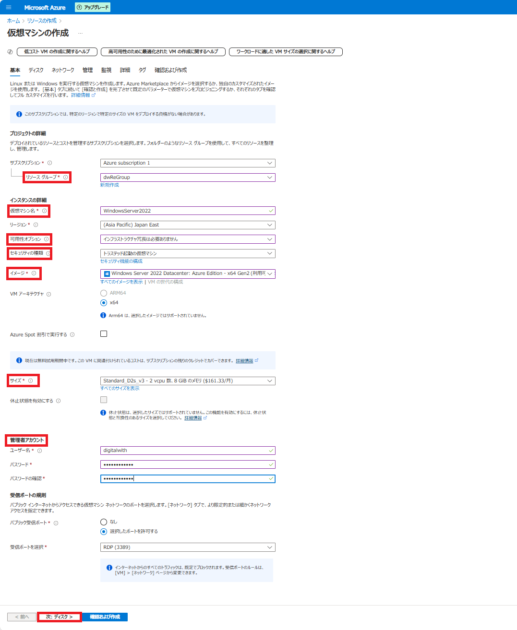
Task: Select the ARM64 architecture radio button
Action: 104,293
